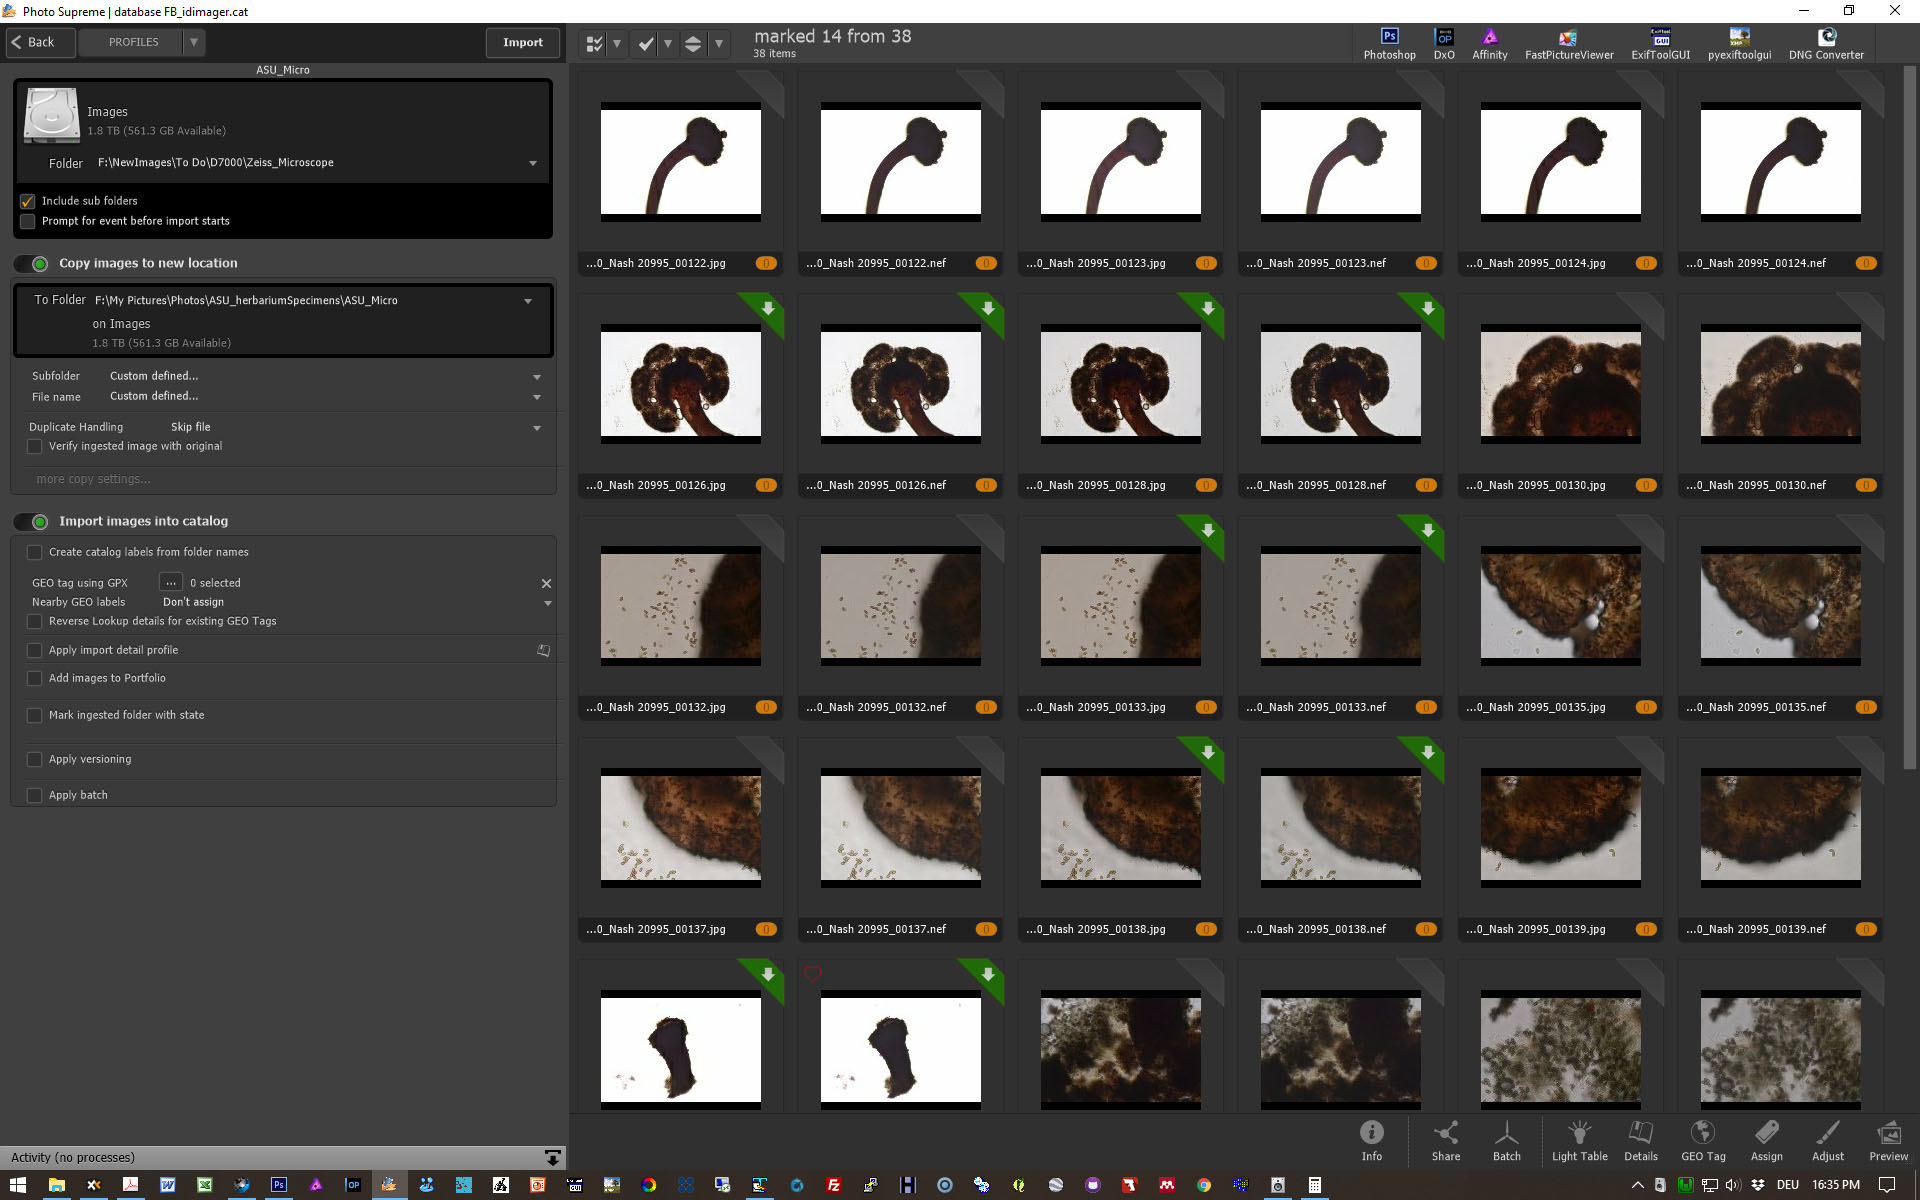Open the Batch panel
1920x1200 pixels.
(x=1506, y=1140)
